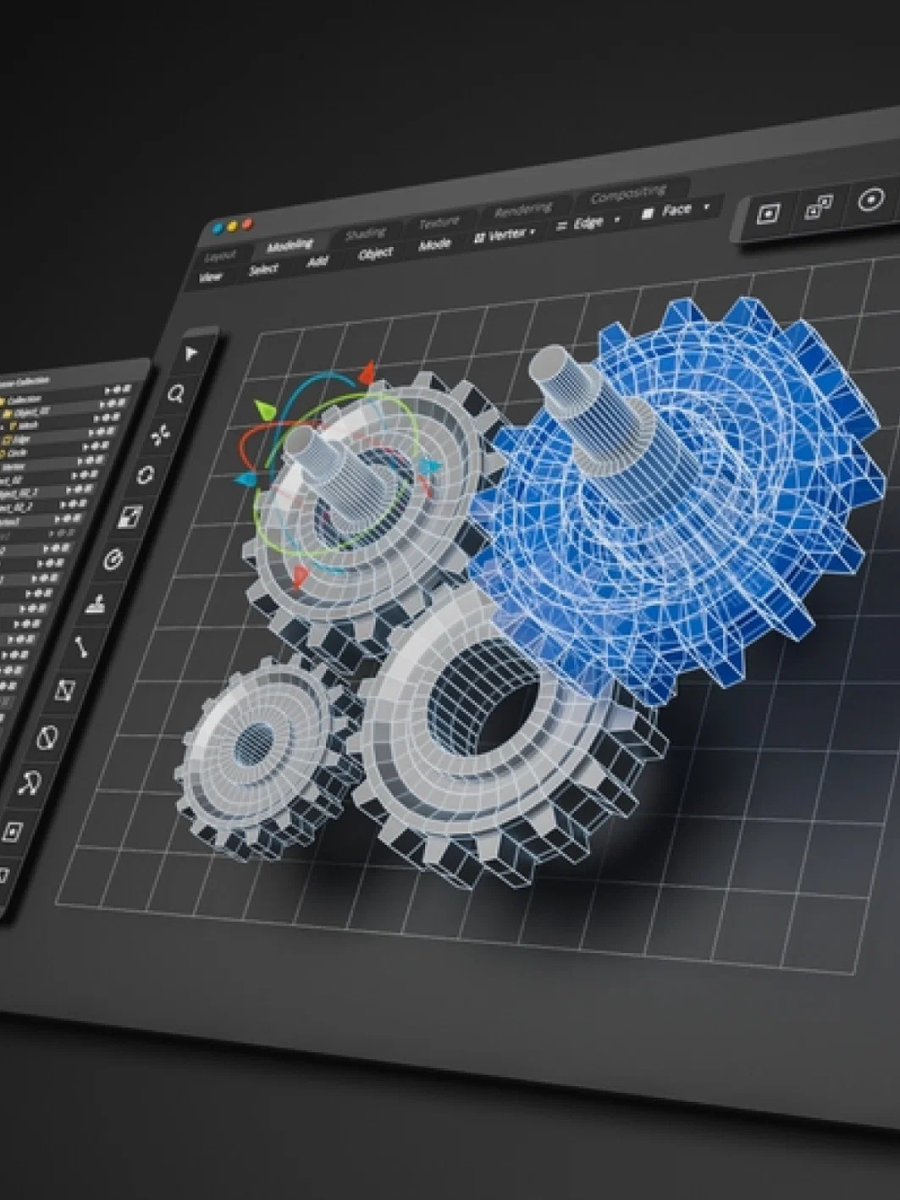This screenshot has height=1200, width=900.
Task: Toggle visibility icons on Edge row
Action: coord(98,432)
